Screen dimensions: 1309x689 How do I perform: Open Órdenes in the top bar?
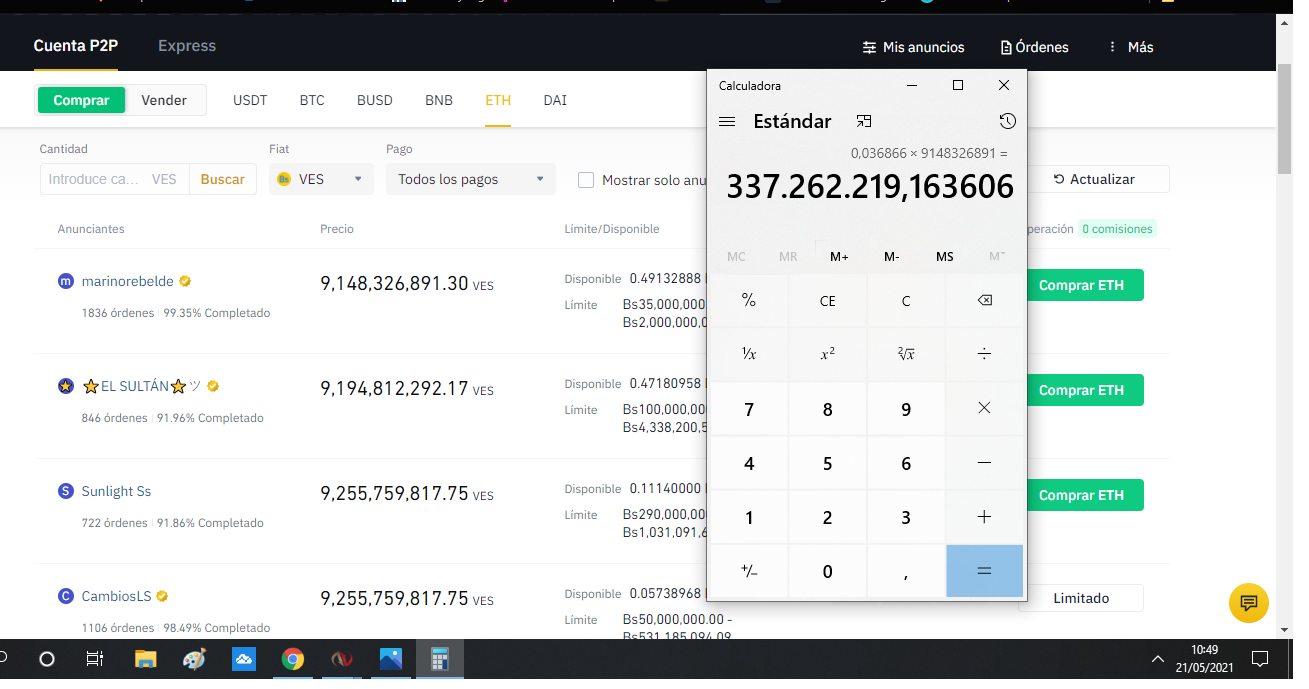click(x=1035, y=47)
